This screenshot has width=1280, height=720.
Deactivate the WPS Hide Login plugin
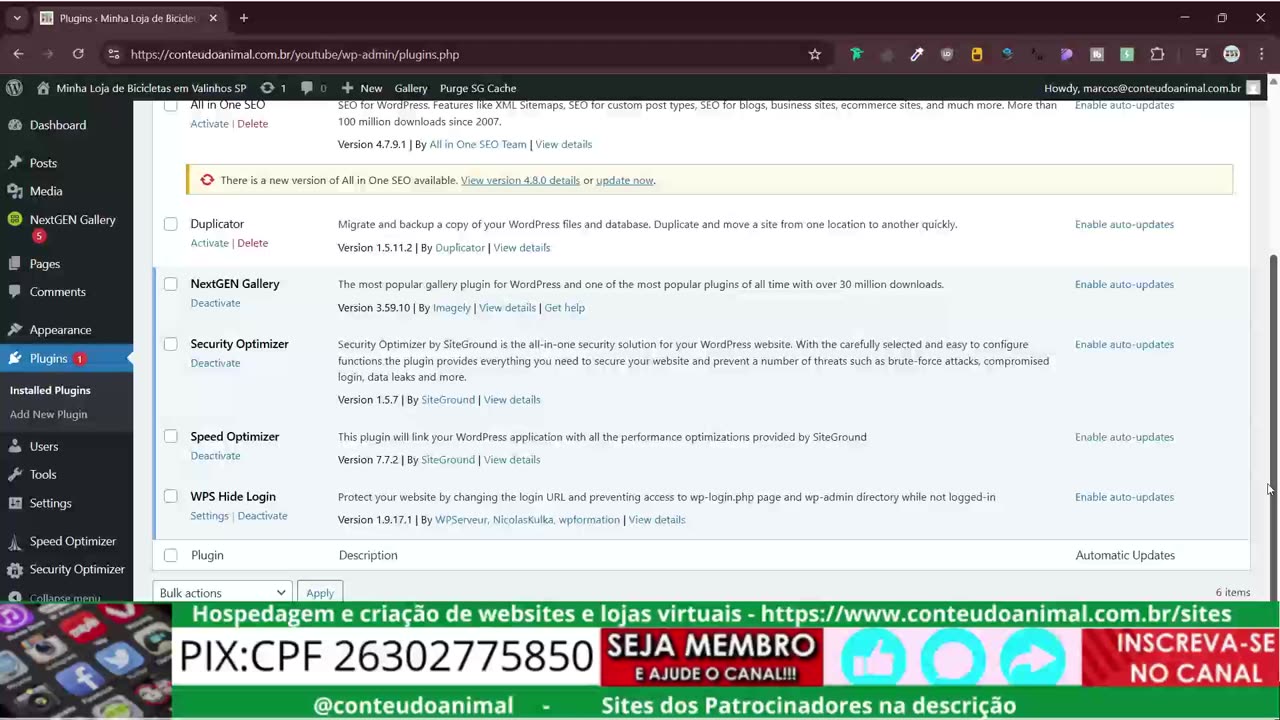tap(262, 516)
